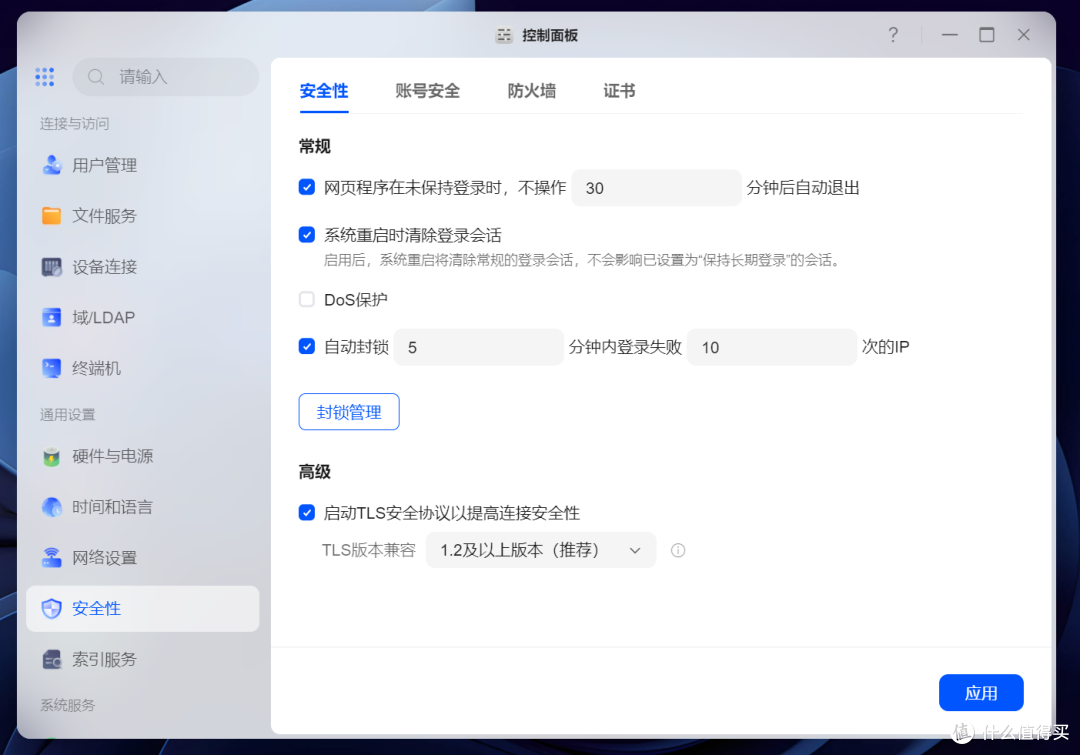Screen dimensions: 1080x755
Task: Click the 控制面板 title bar icon
Action: pyautogui.click(x=504, y=35)
